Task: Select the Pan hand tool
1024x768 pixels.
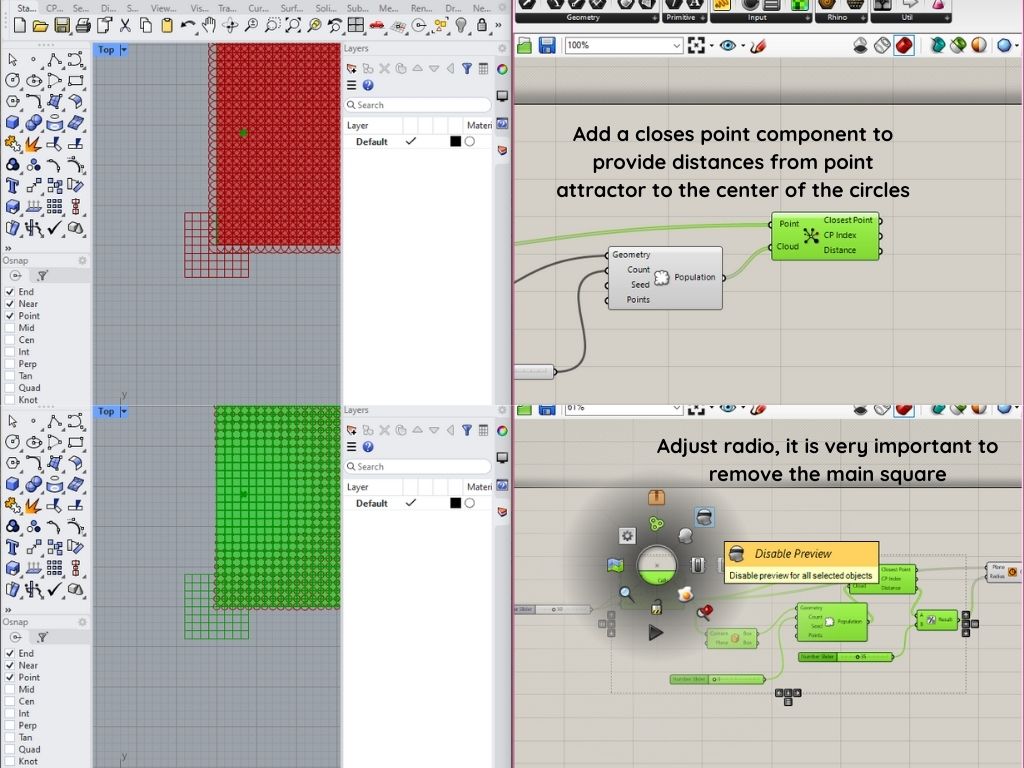Action: 208,25
